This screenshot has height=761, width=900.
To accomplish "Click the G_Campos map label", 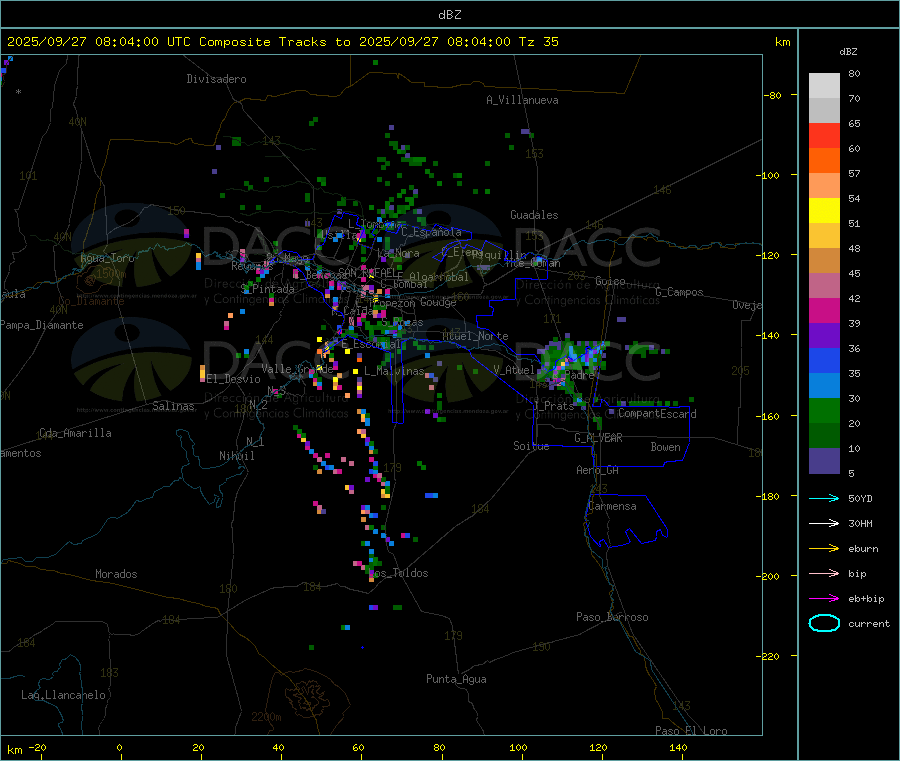I will (679, 292).
